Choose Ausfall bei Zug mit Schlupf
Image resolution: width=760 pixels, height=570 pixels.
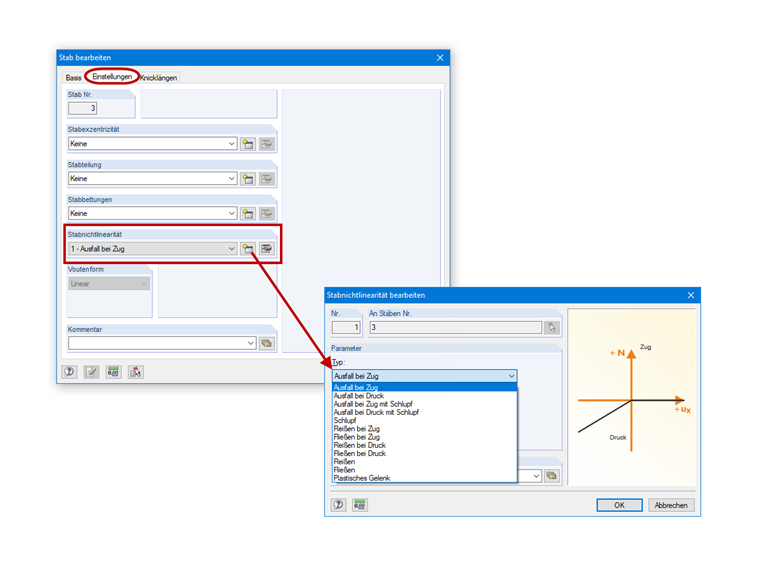(425, 404)
